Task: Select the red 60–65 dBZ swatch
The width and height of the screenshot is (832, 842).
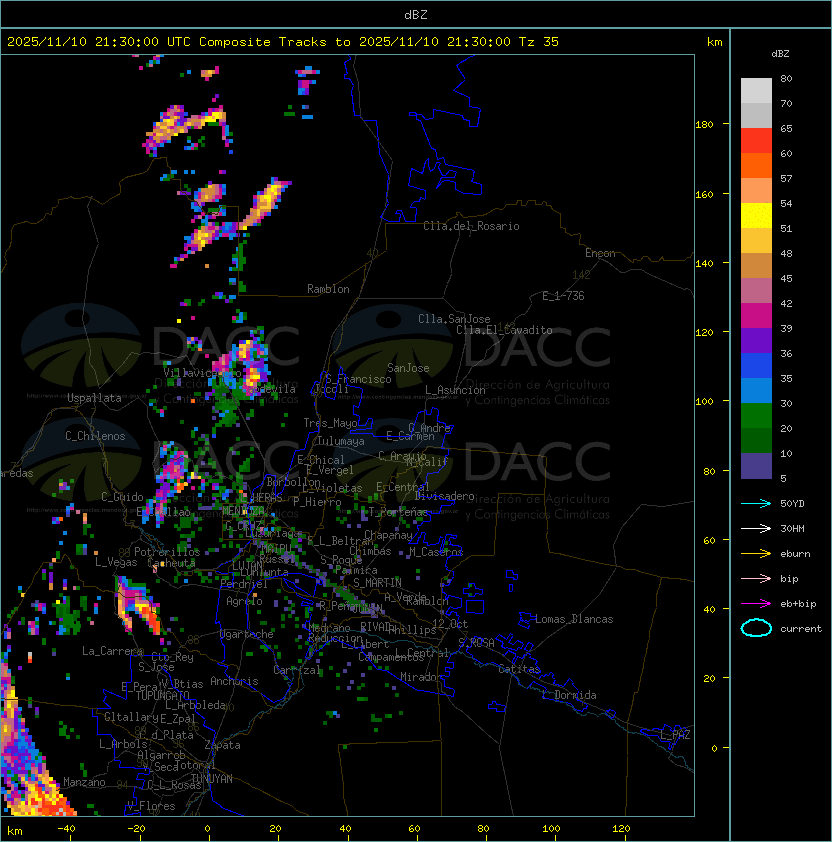Action: pyautogui.click(x=756, y=141)
